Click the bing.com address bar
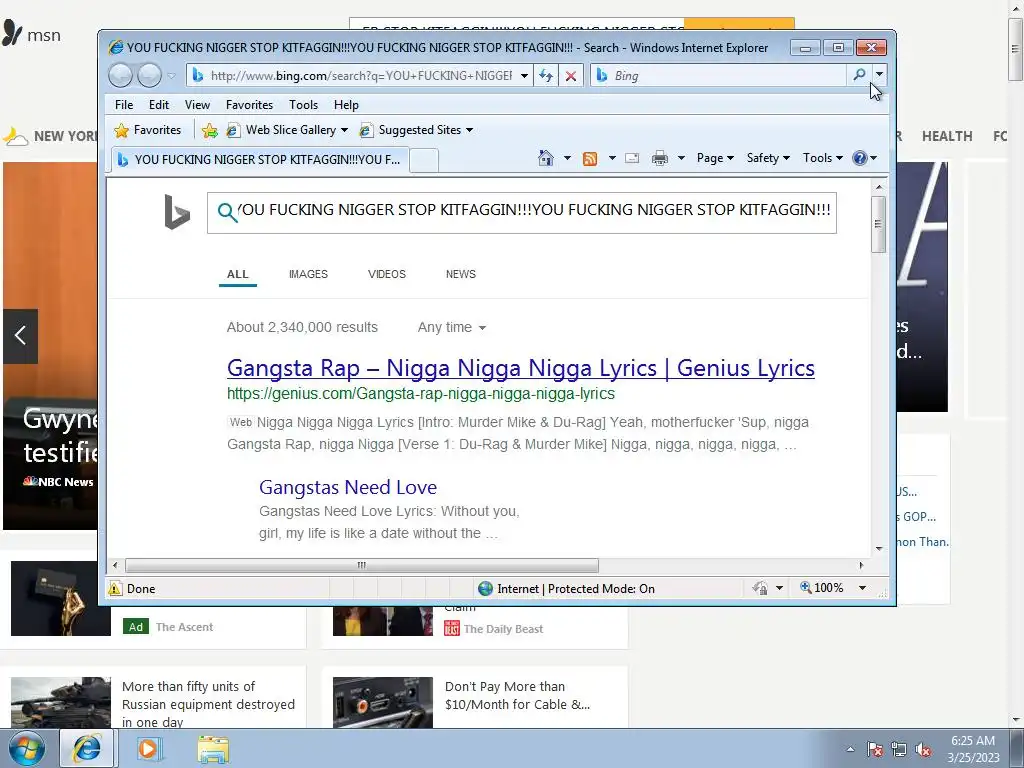Screen dimensions: 1024x768 (x=359, y=76)
